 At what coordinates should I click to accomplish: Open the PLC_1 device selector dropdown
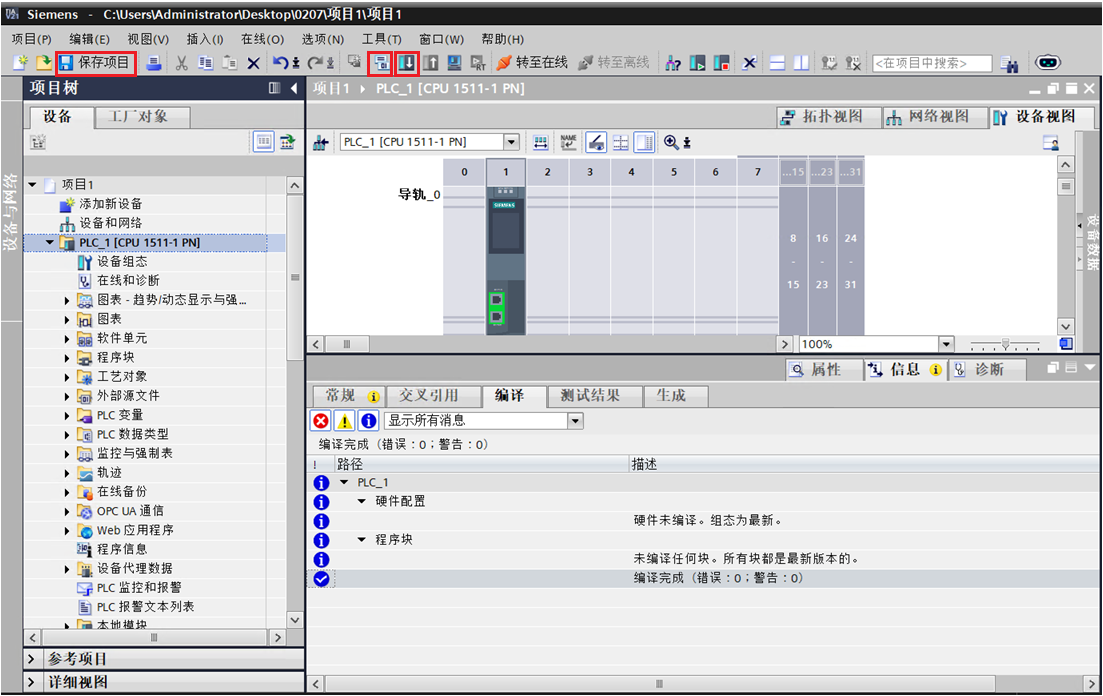coord(511,142)
